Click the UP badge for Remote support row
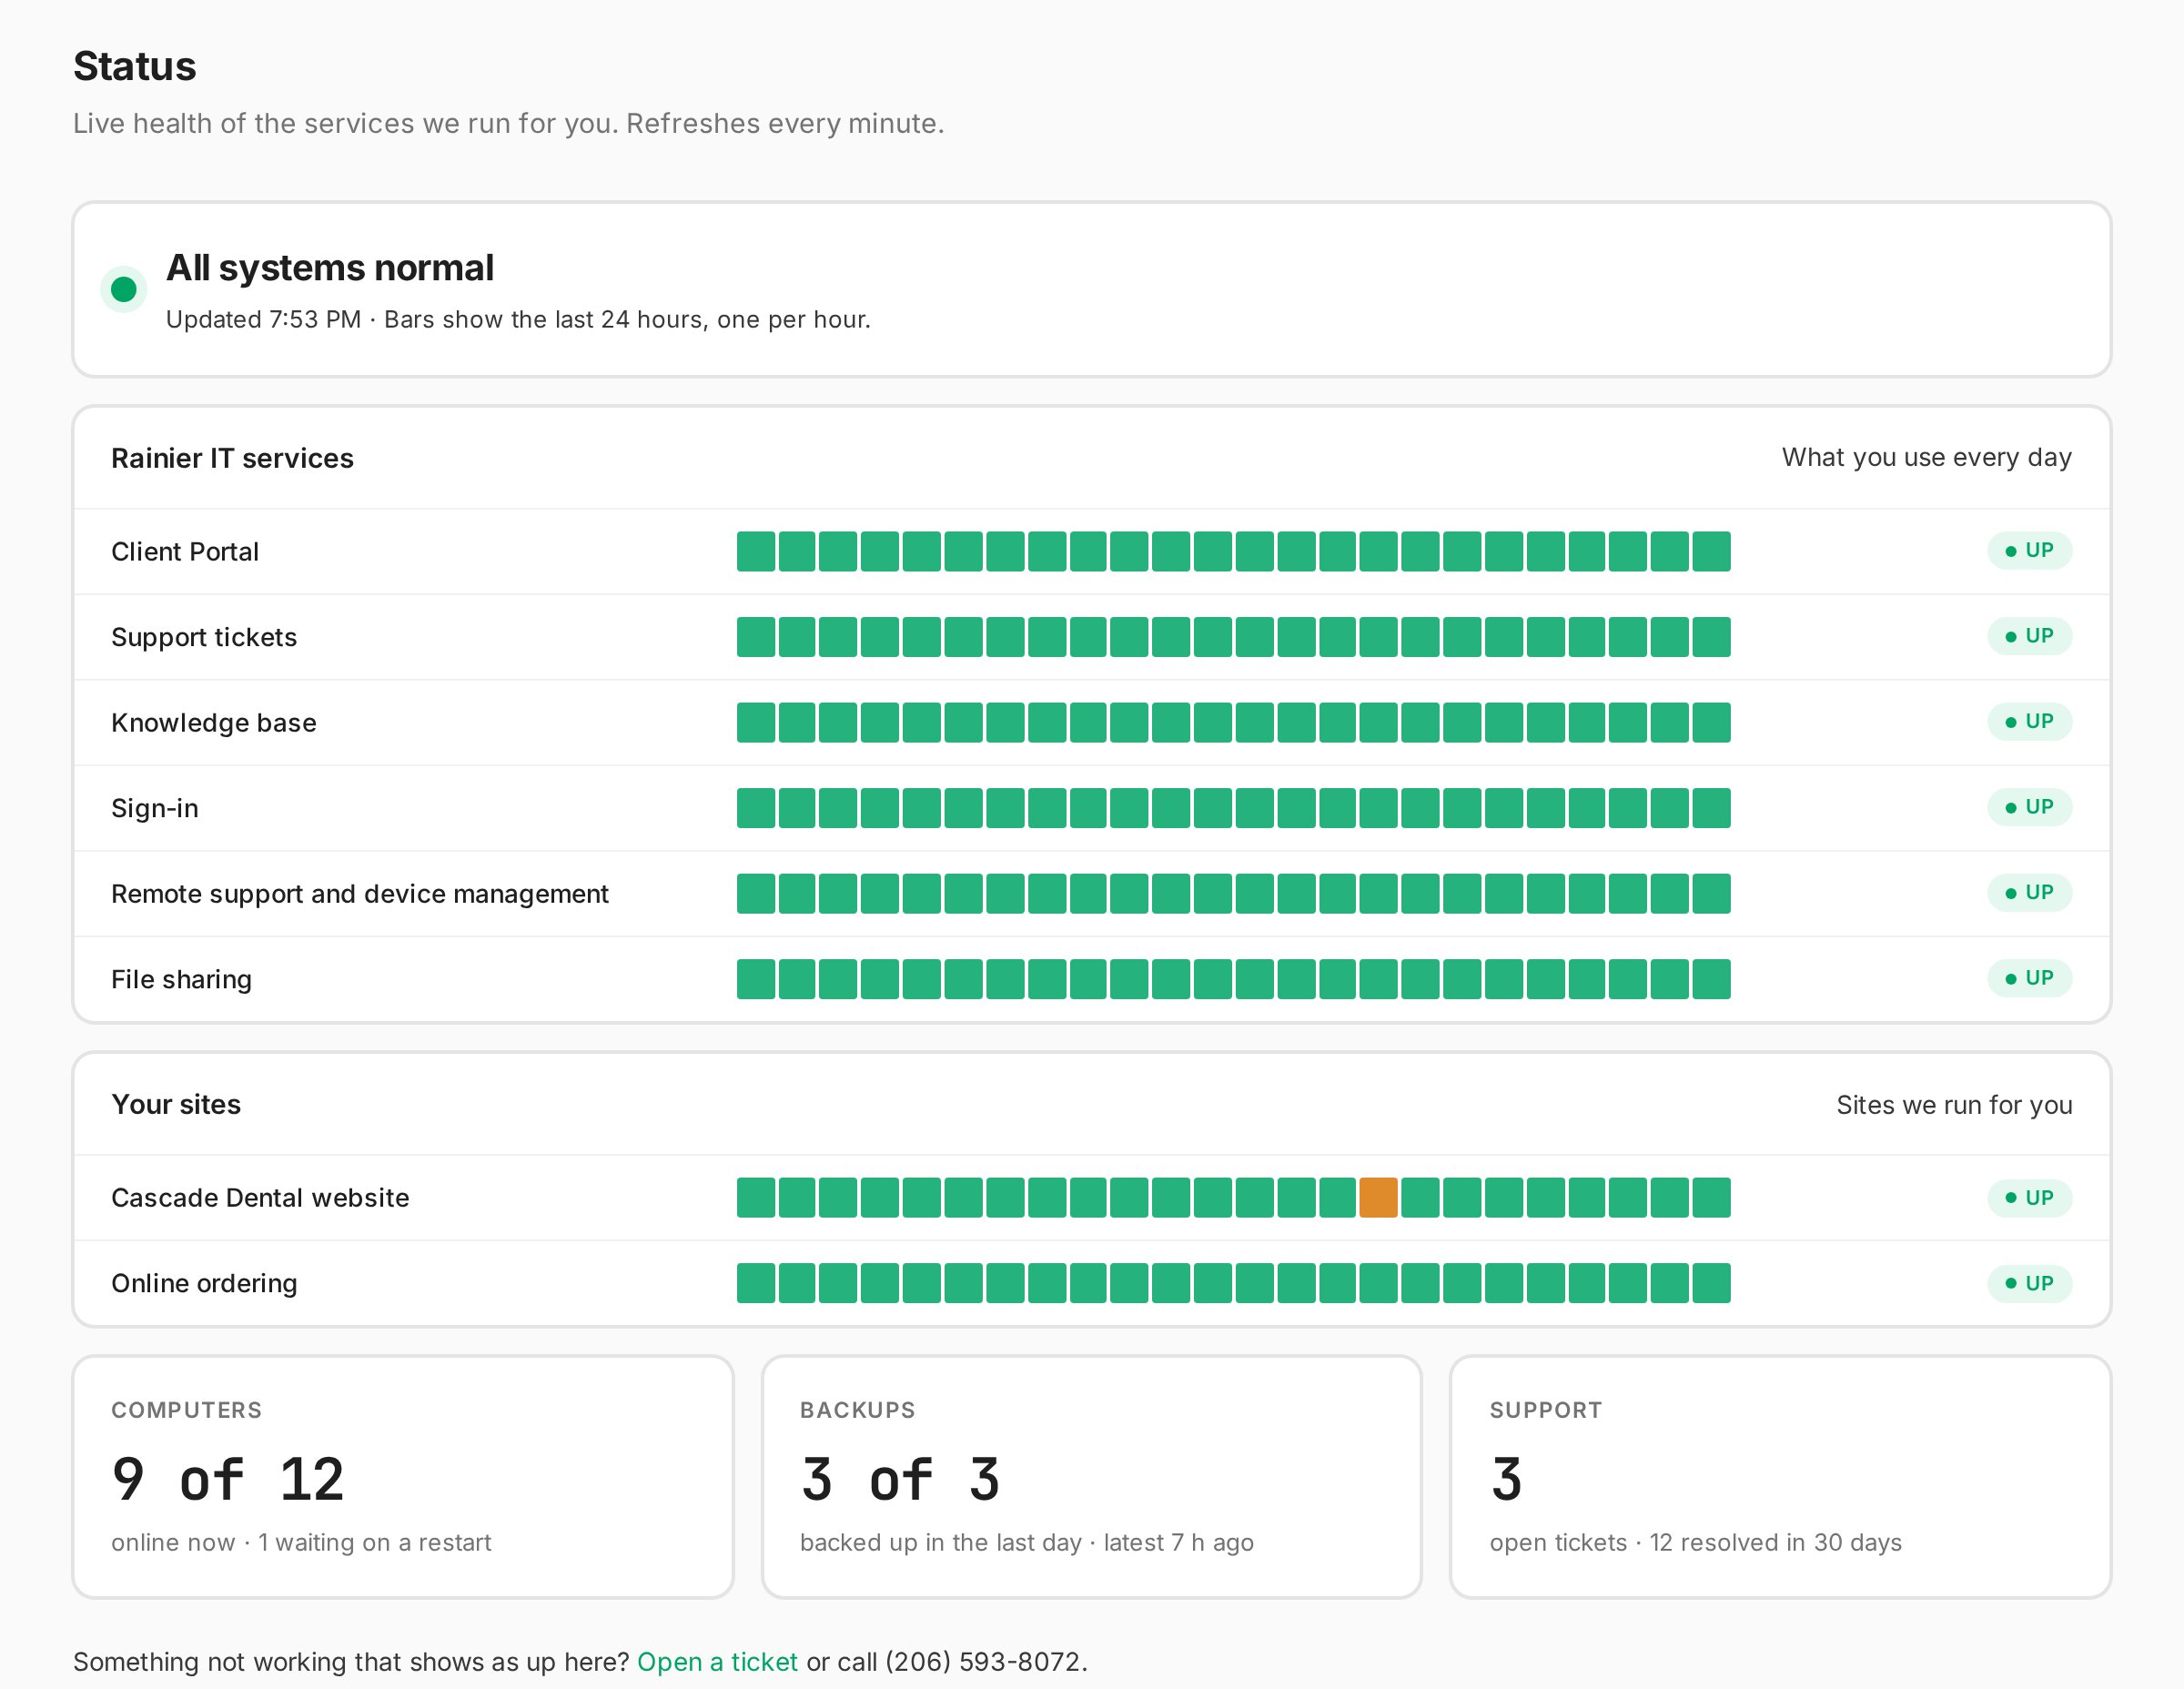The image size is (2184, 1689). pyautogui.click(x=2029, y=893)
